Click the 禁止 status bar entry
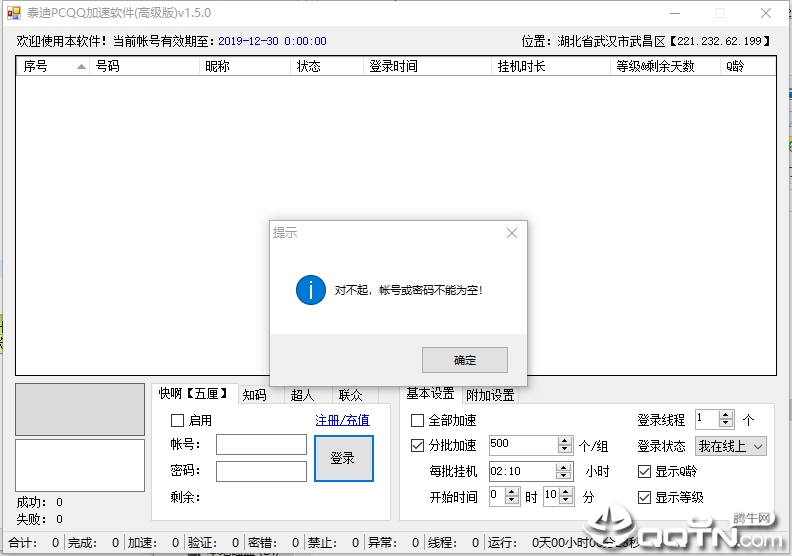The width and height of the screenshot is (792, 556). coord(334,543)
